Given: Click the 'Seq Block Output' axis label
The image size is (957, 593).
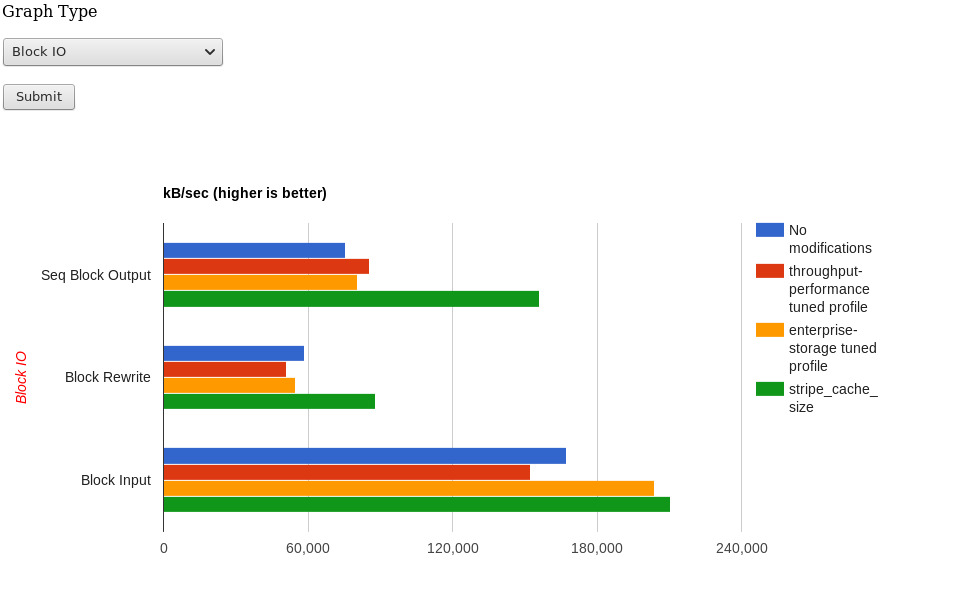Looking at the screenshot, I should (x=96, y=275).
